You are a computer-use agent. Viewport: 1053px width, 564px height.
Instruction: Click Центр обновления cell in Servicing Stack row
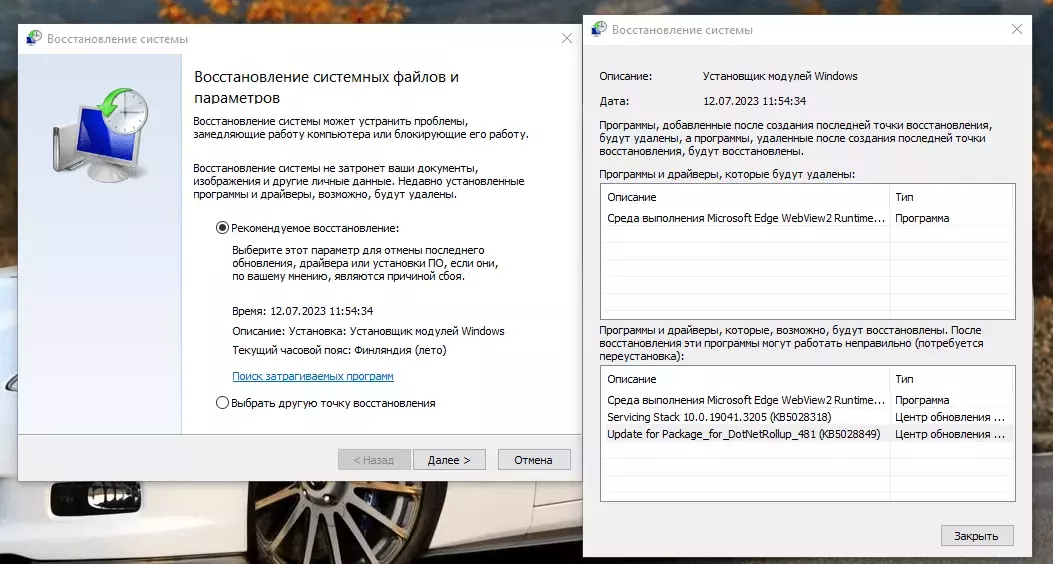[950, 417]
